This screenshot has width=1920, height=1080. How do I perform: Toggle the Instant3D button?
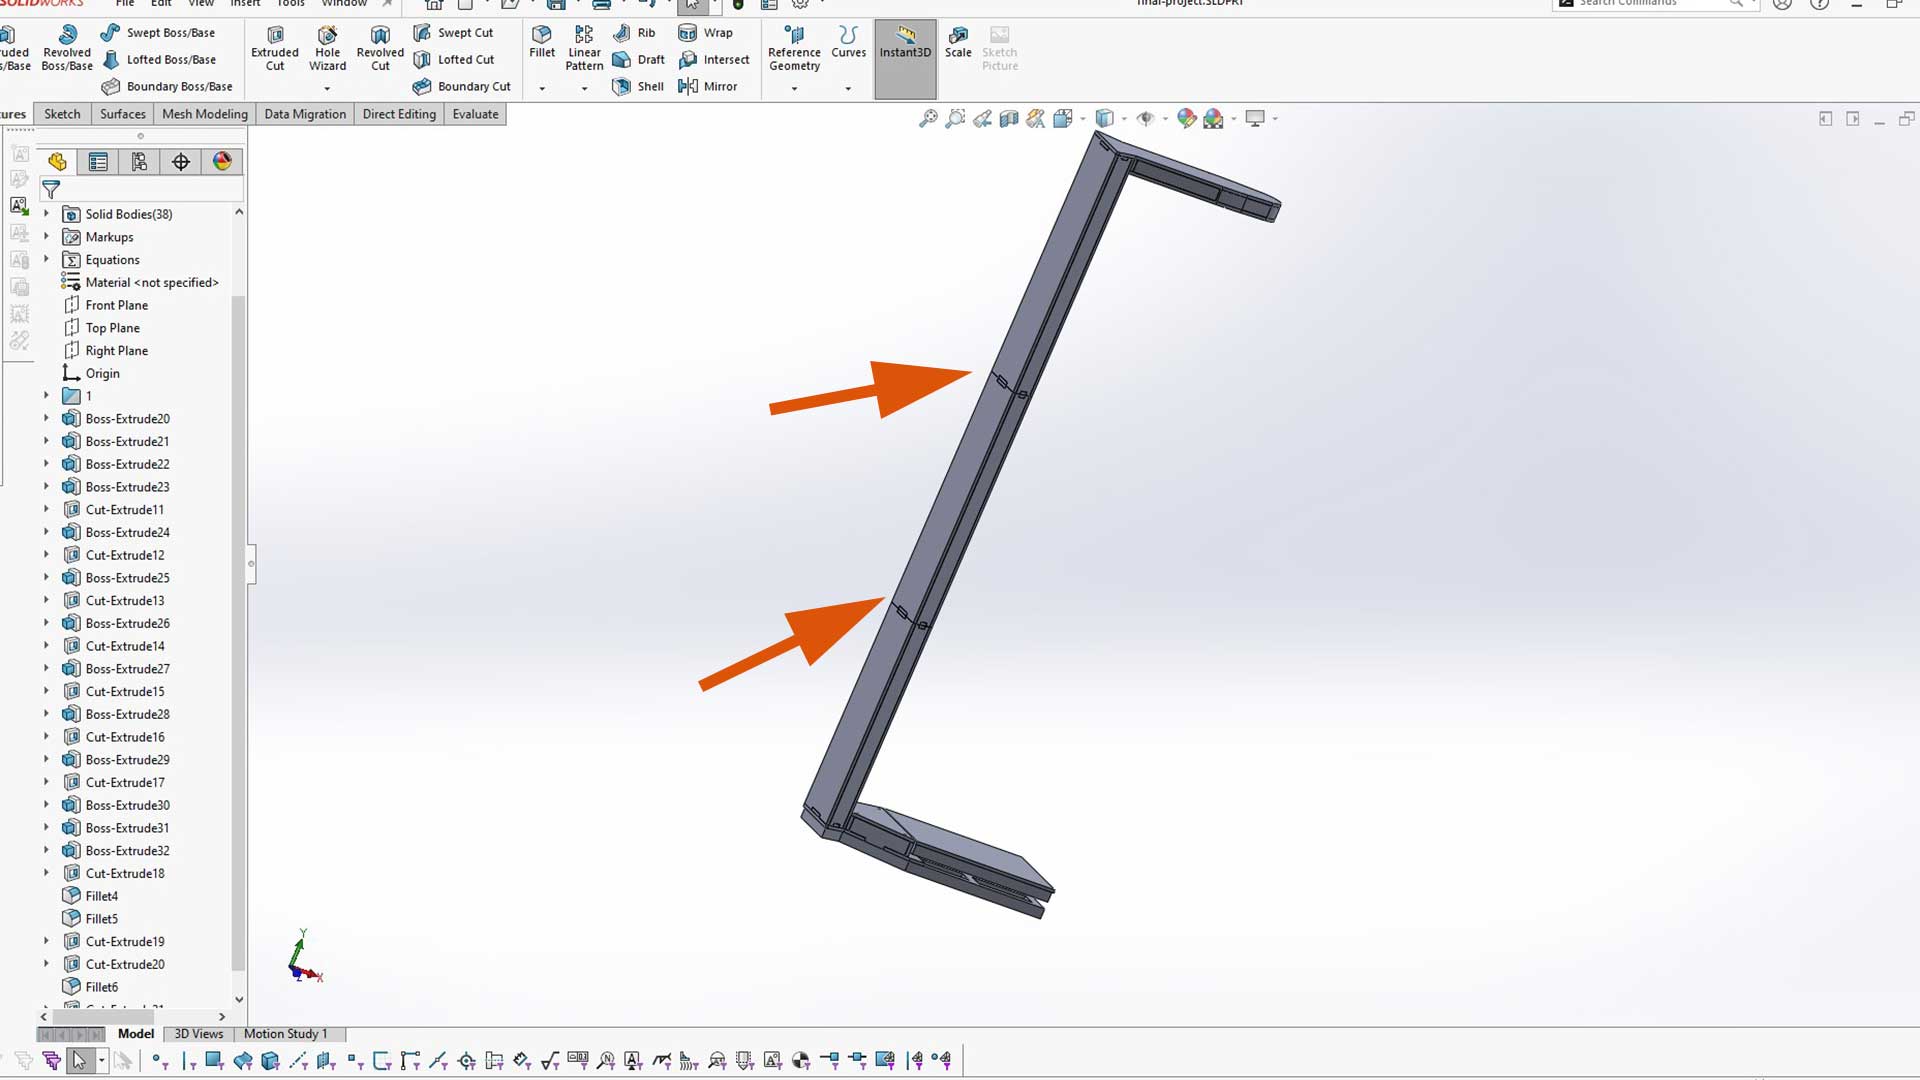[905, 58]
